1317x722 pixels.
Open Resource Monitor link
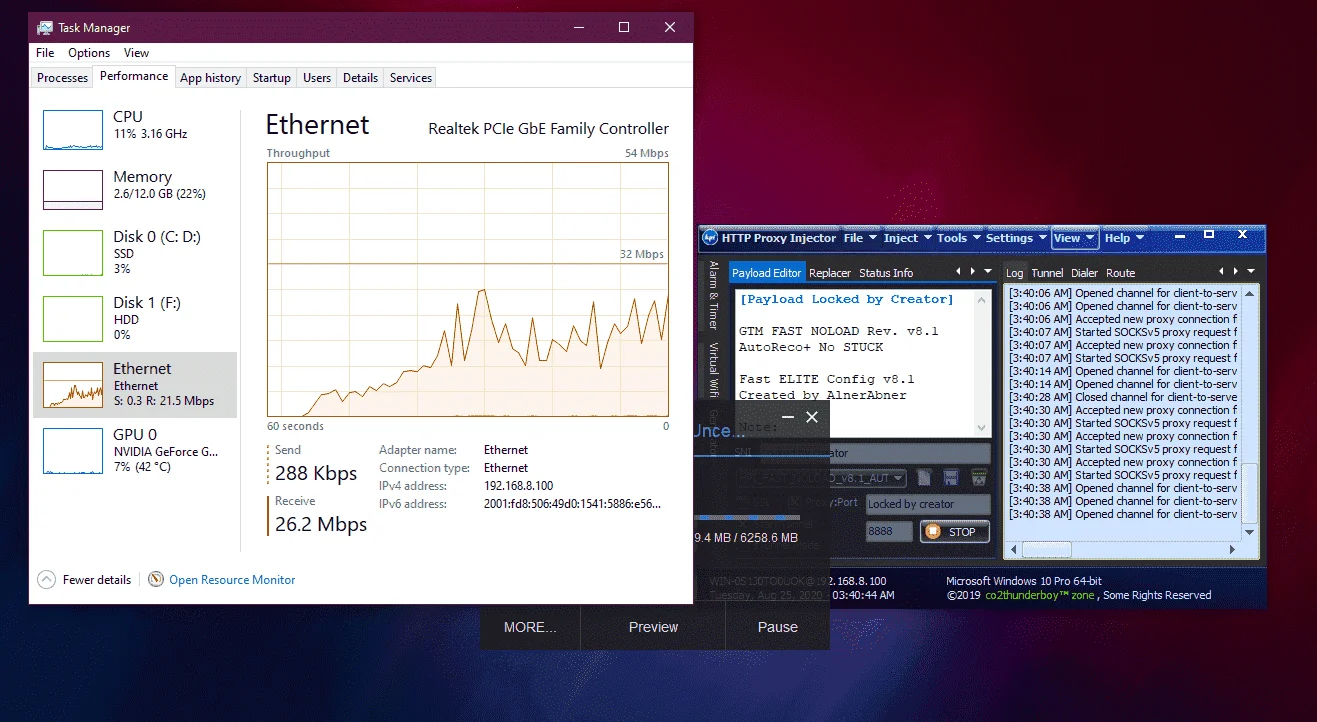[x=232, y=580]
